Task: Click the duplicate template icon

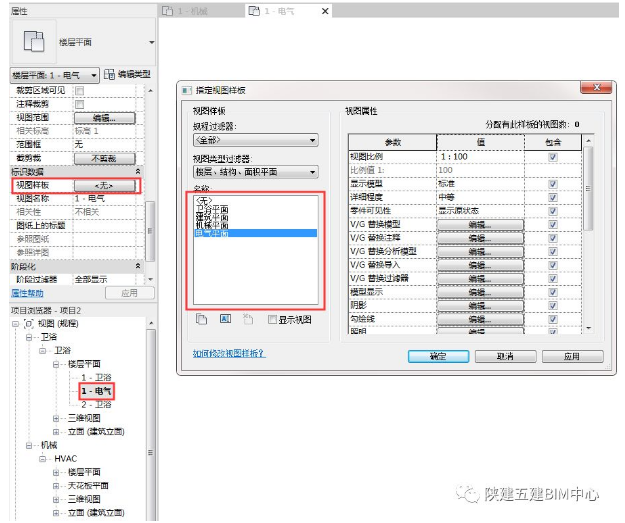Action: point(202,319)
